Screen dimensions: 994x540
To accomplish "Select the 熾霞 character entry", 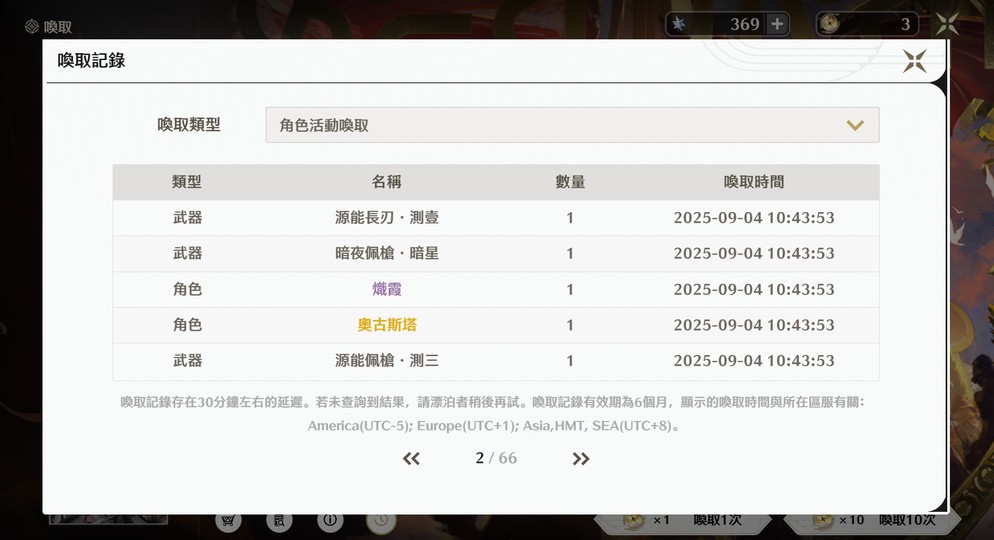I will coord(387,290).
